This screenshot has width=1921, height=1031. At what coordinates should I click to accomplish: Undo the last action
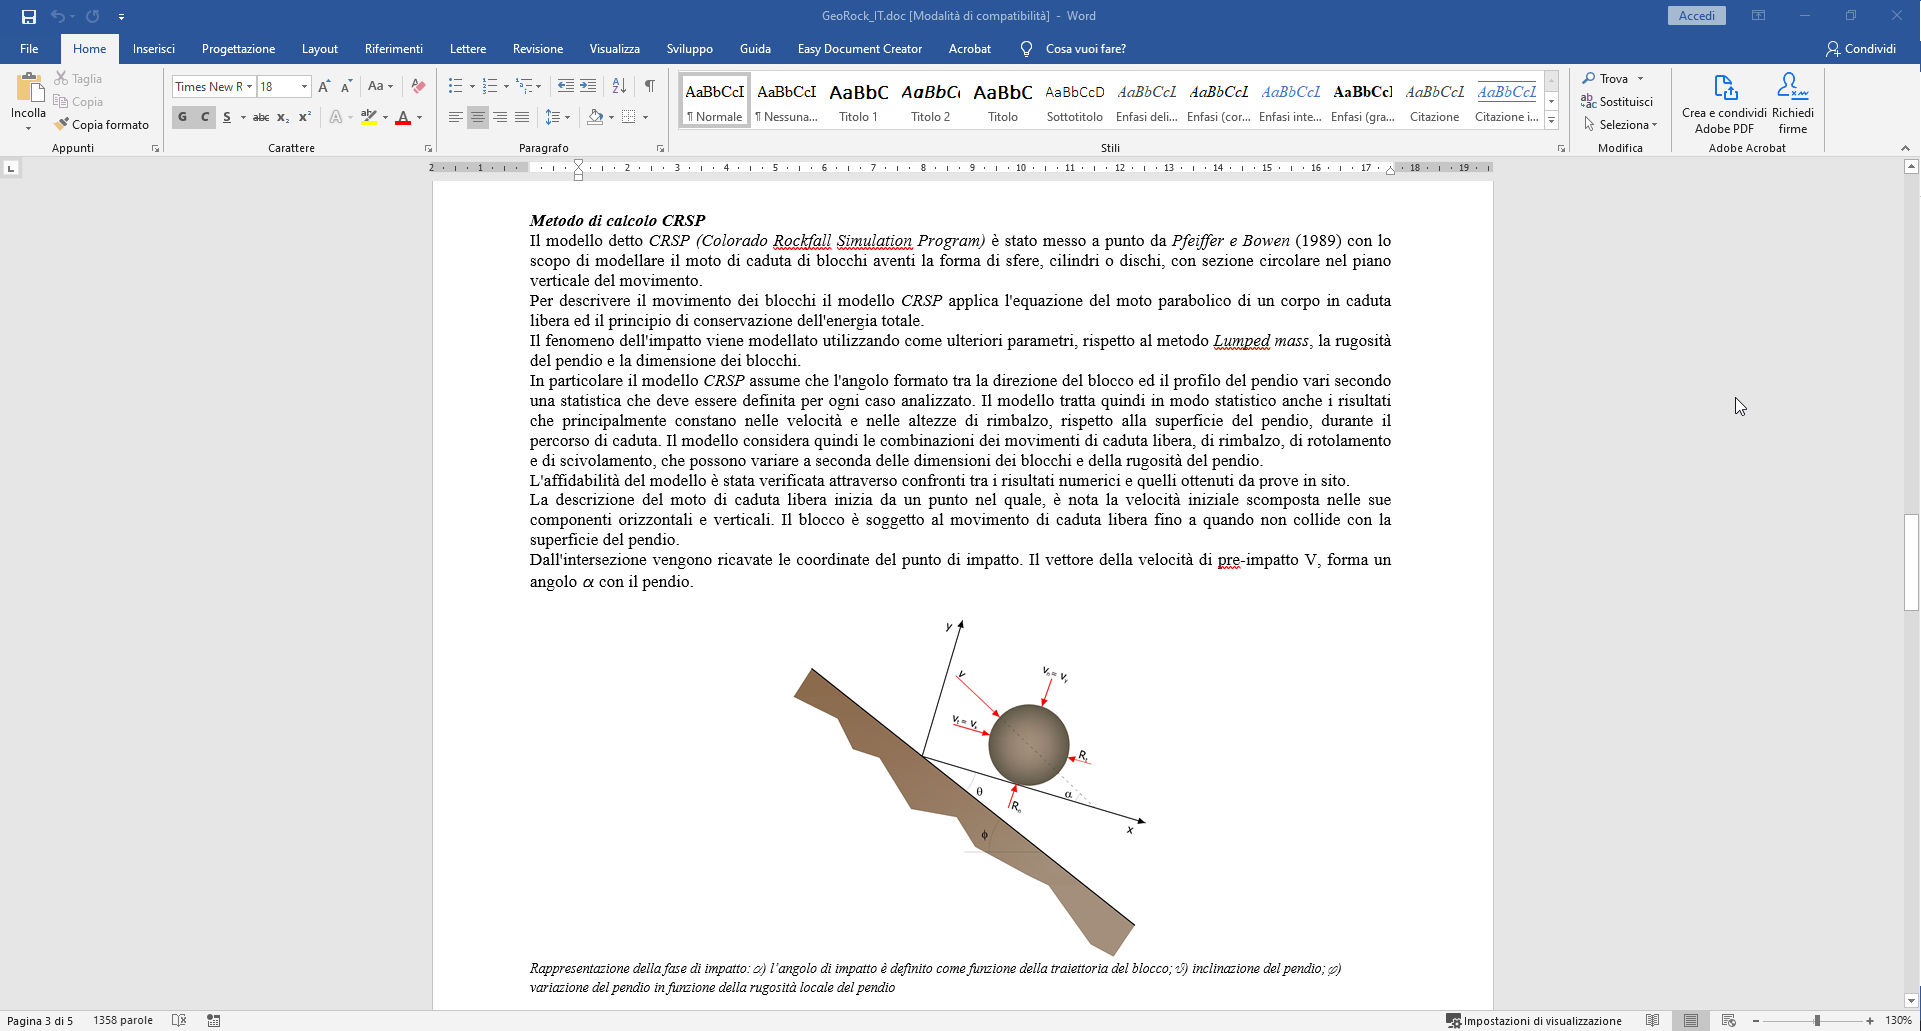[58, 16]
